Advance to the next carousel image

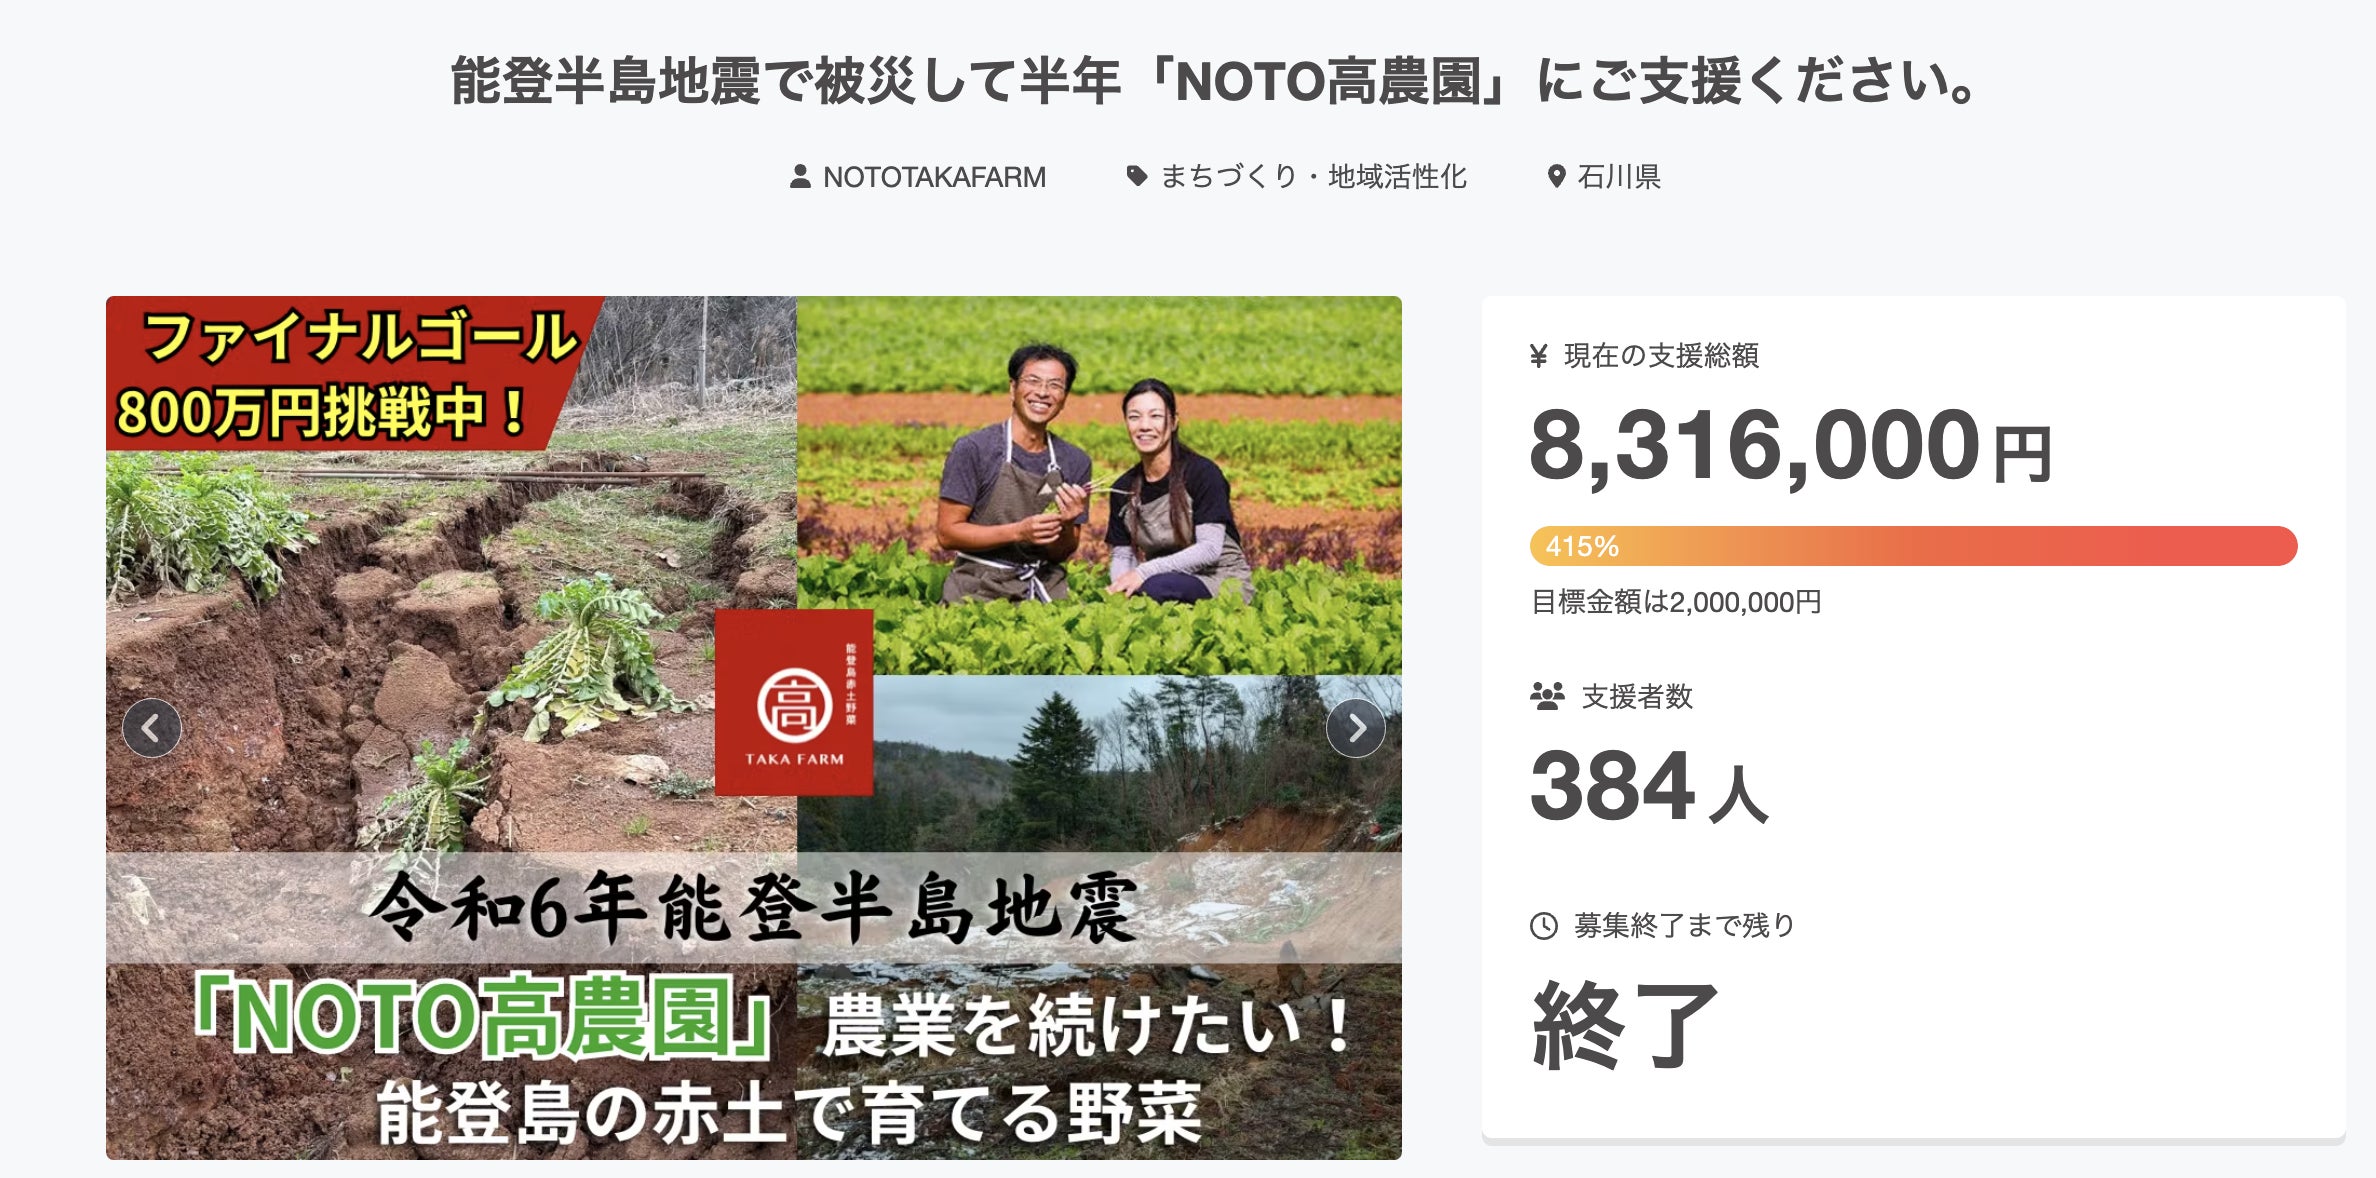[1356, 728]
